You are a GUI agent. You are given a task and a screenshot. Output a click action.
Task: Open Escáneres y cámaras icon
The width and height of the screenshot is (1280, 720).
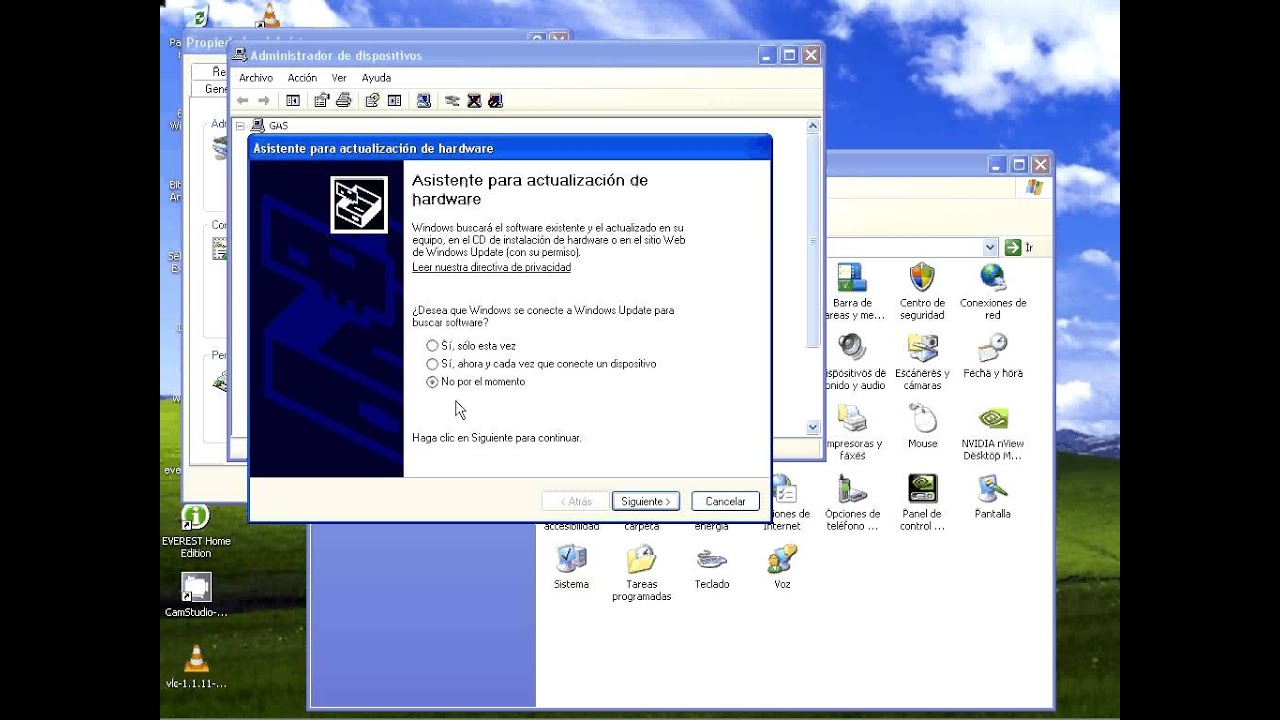pyautogui.click(x=922, y=361)
